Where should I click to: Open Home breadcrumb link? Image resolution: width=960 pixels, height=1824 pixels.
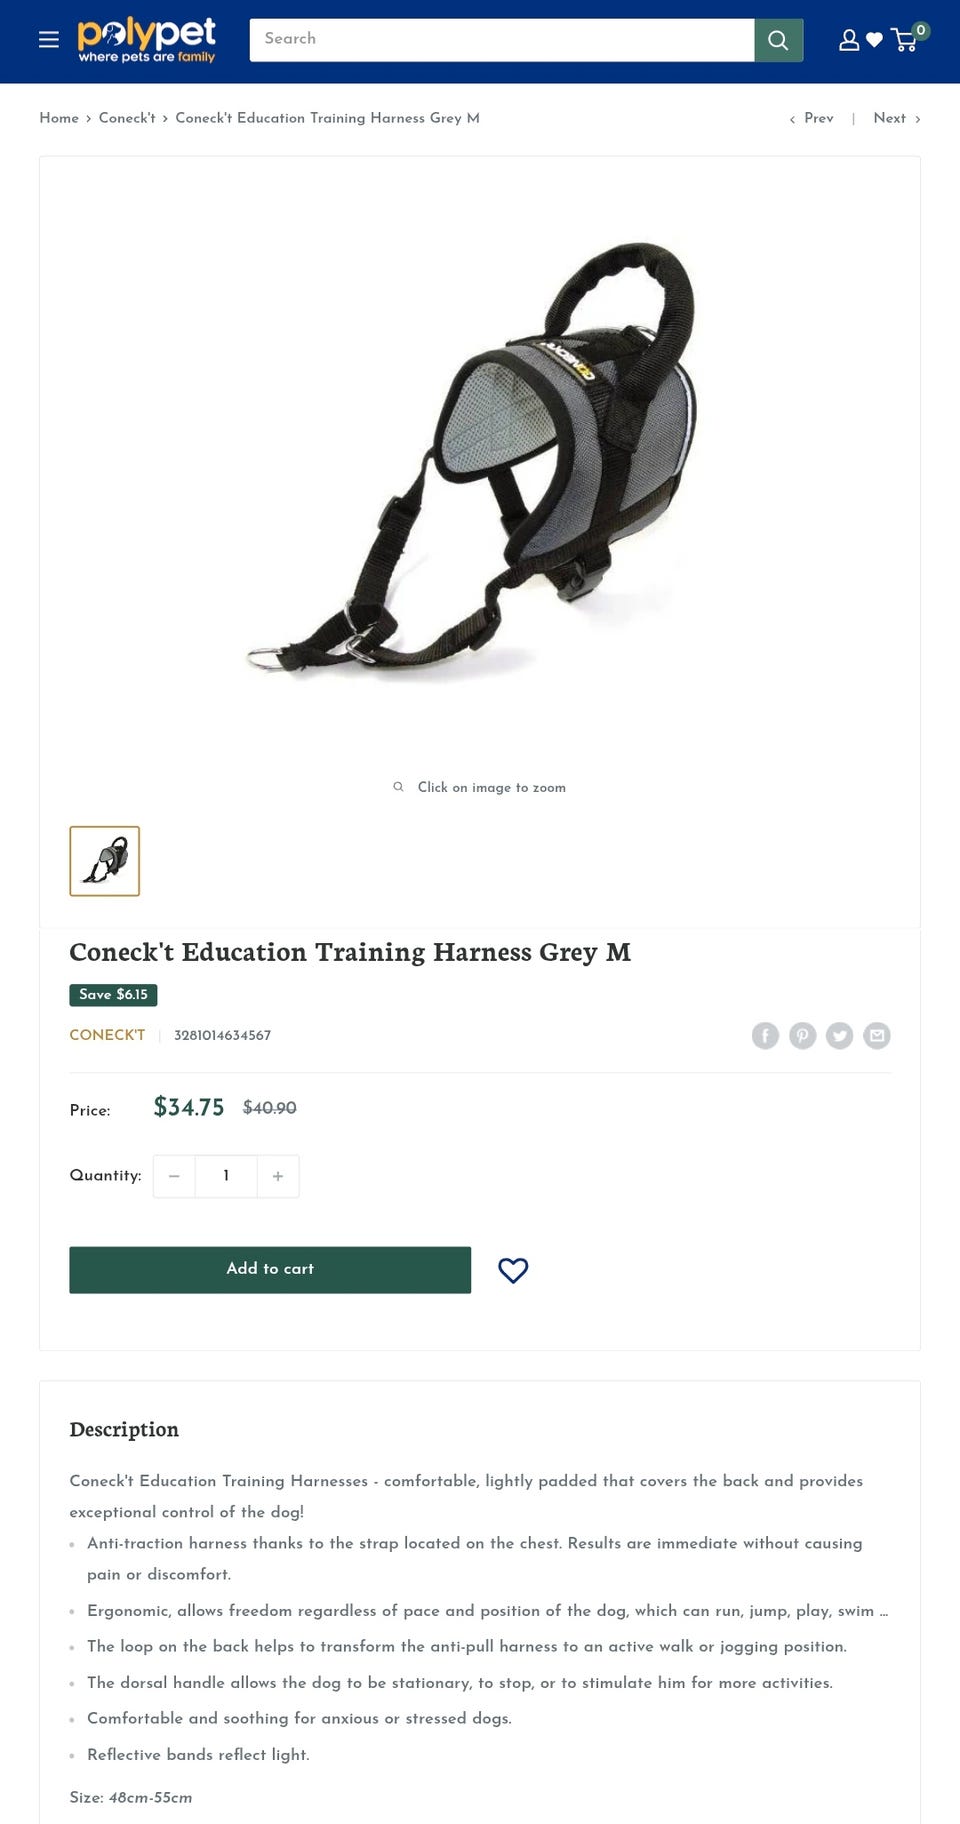(59, 118)
